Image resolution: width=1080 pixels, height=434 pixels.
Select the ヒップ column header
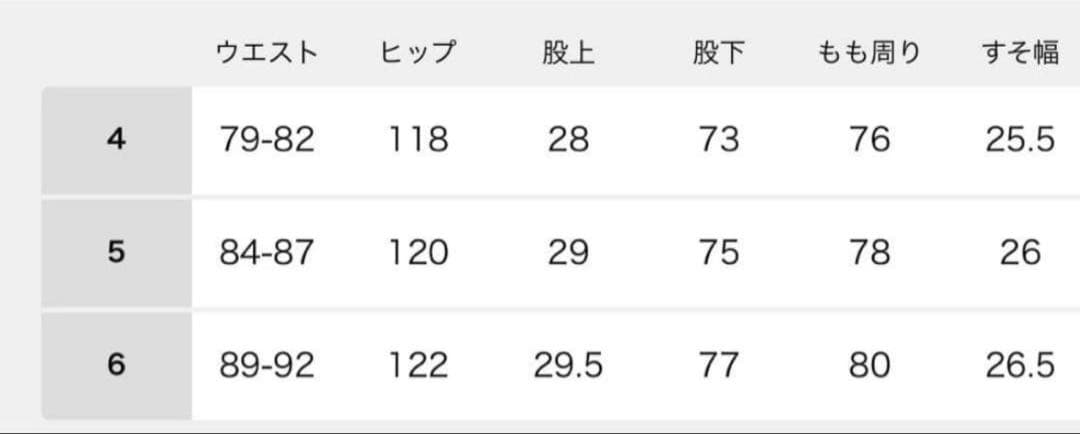(418, 53)
